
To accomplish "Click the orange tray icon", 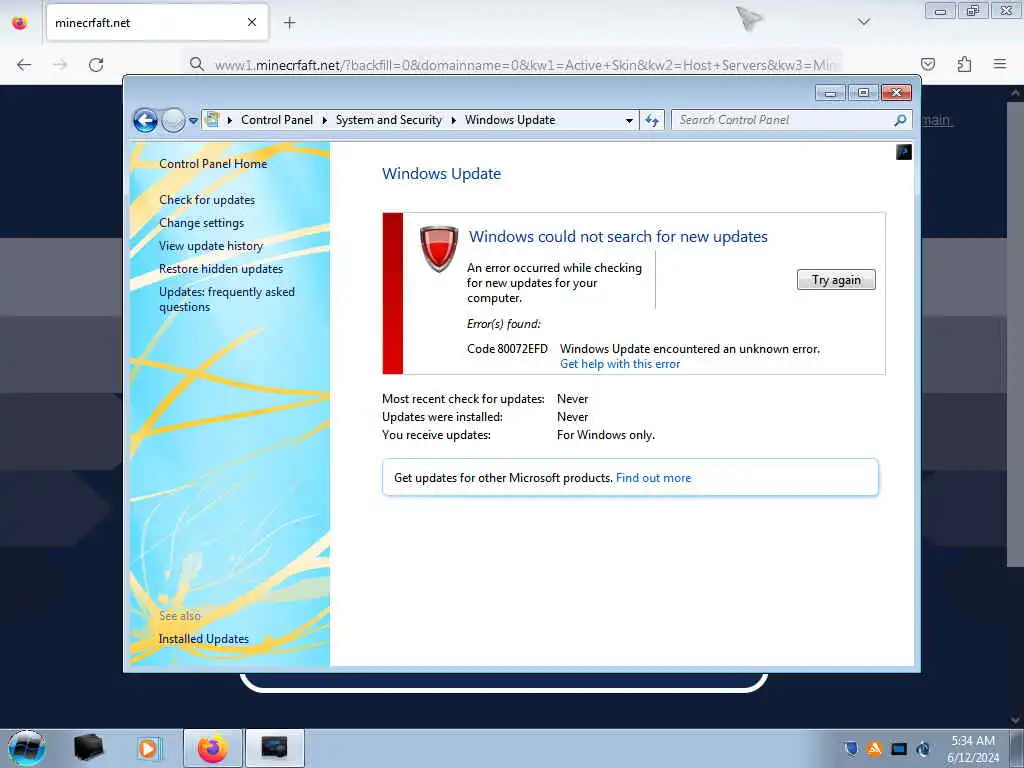I will pos(874,748).
